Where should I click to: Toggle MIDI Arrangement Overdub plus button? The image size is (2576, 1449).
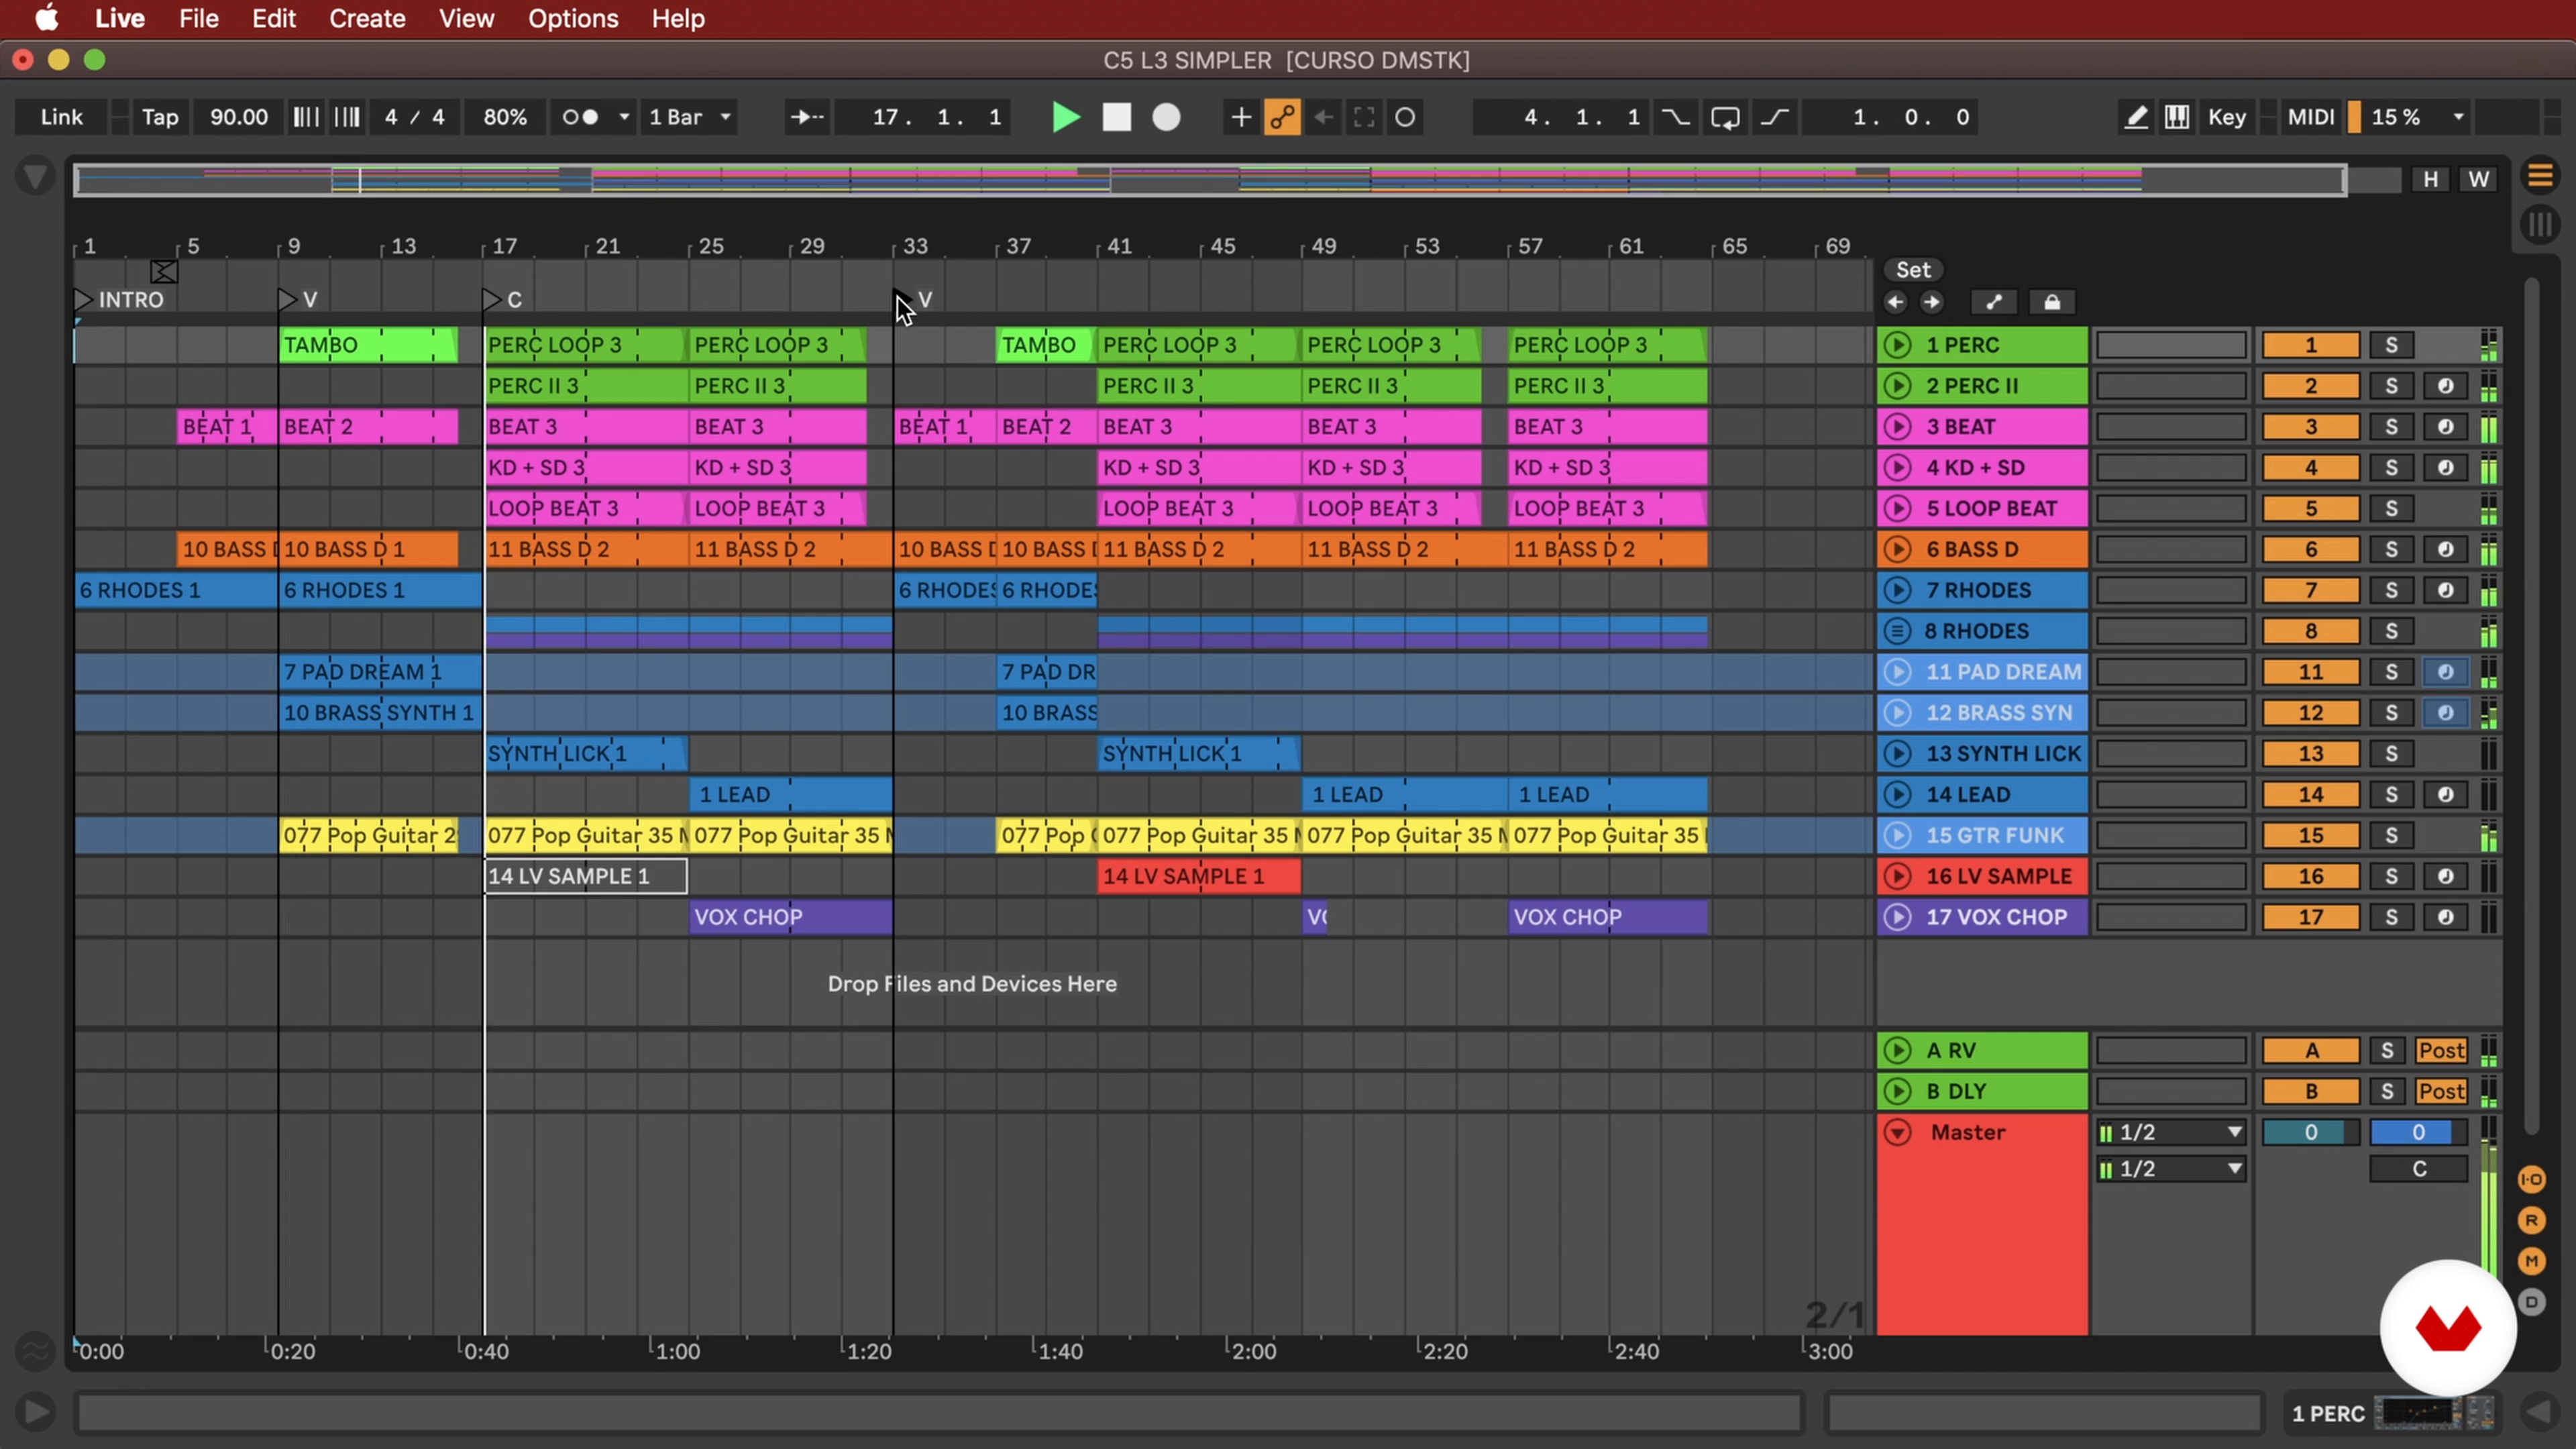[1240, 117]
